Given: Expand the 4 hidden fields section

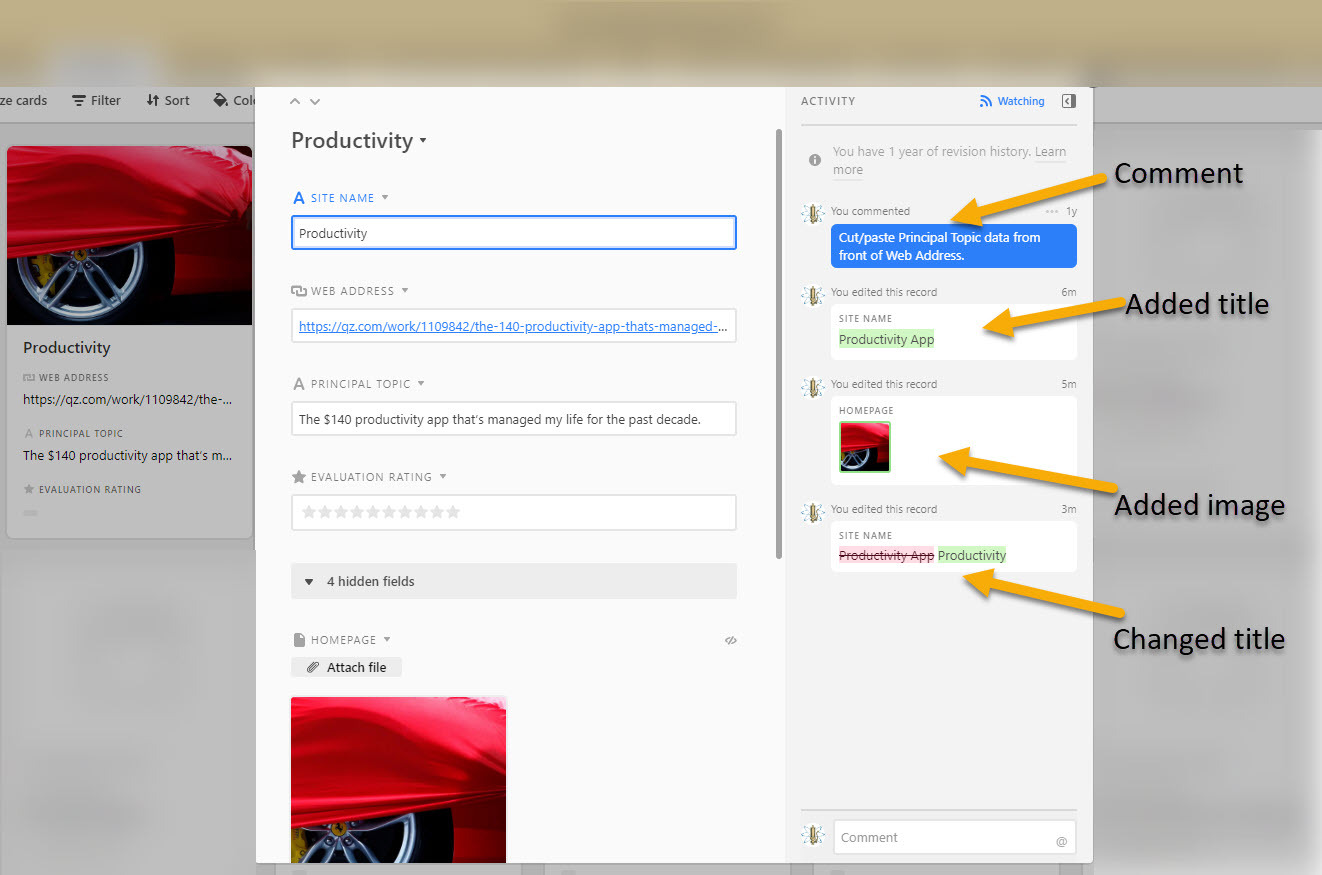Looking at the screenshot, I should (x=514, y=581).
